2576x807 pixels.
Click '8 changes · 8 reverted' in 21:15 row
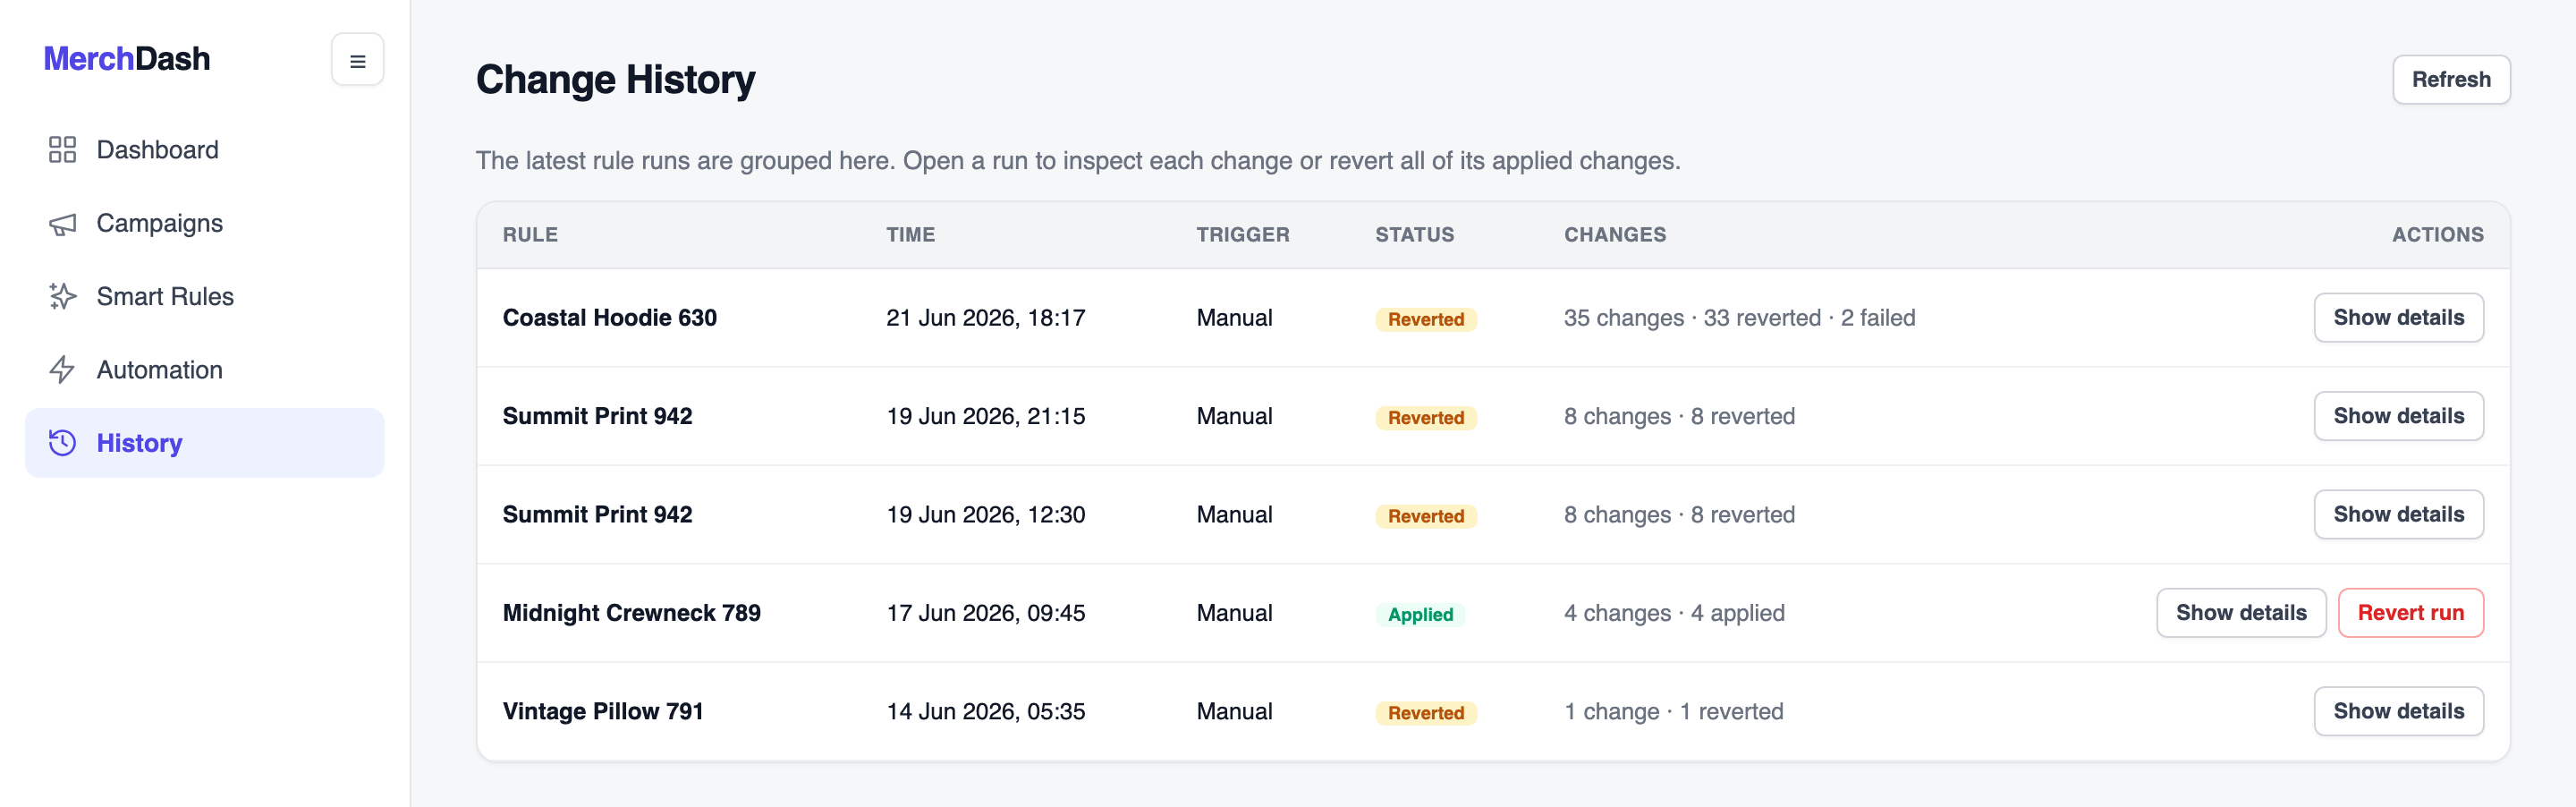point(1679,416)
